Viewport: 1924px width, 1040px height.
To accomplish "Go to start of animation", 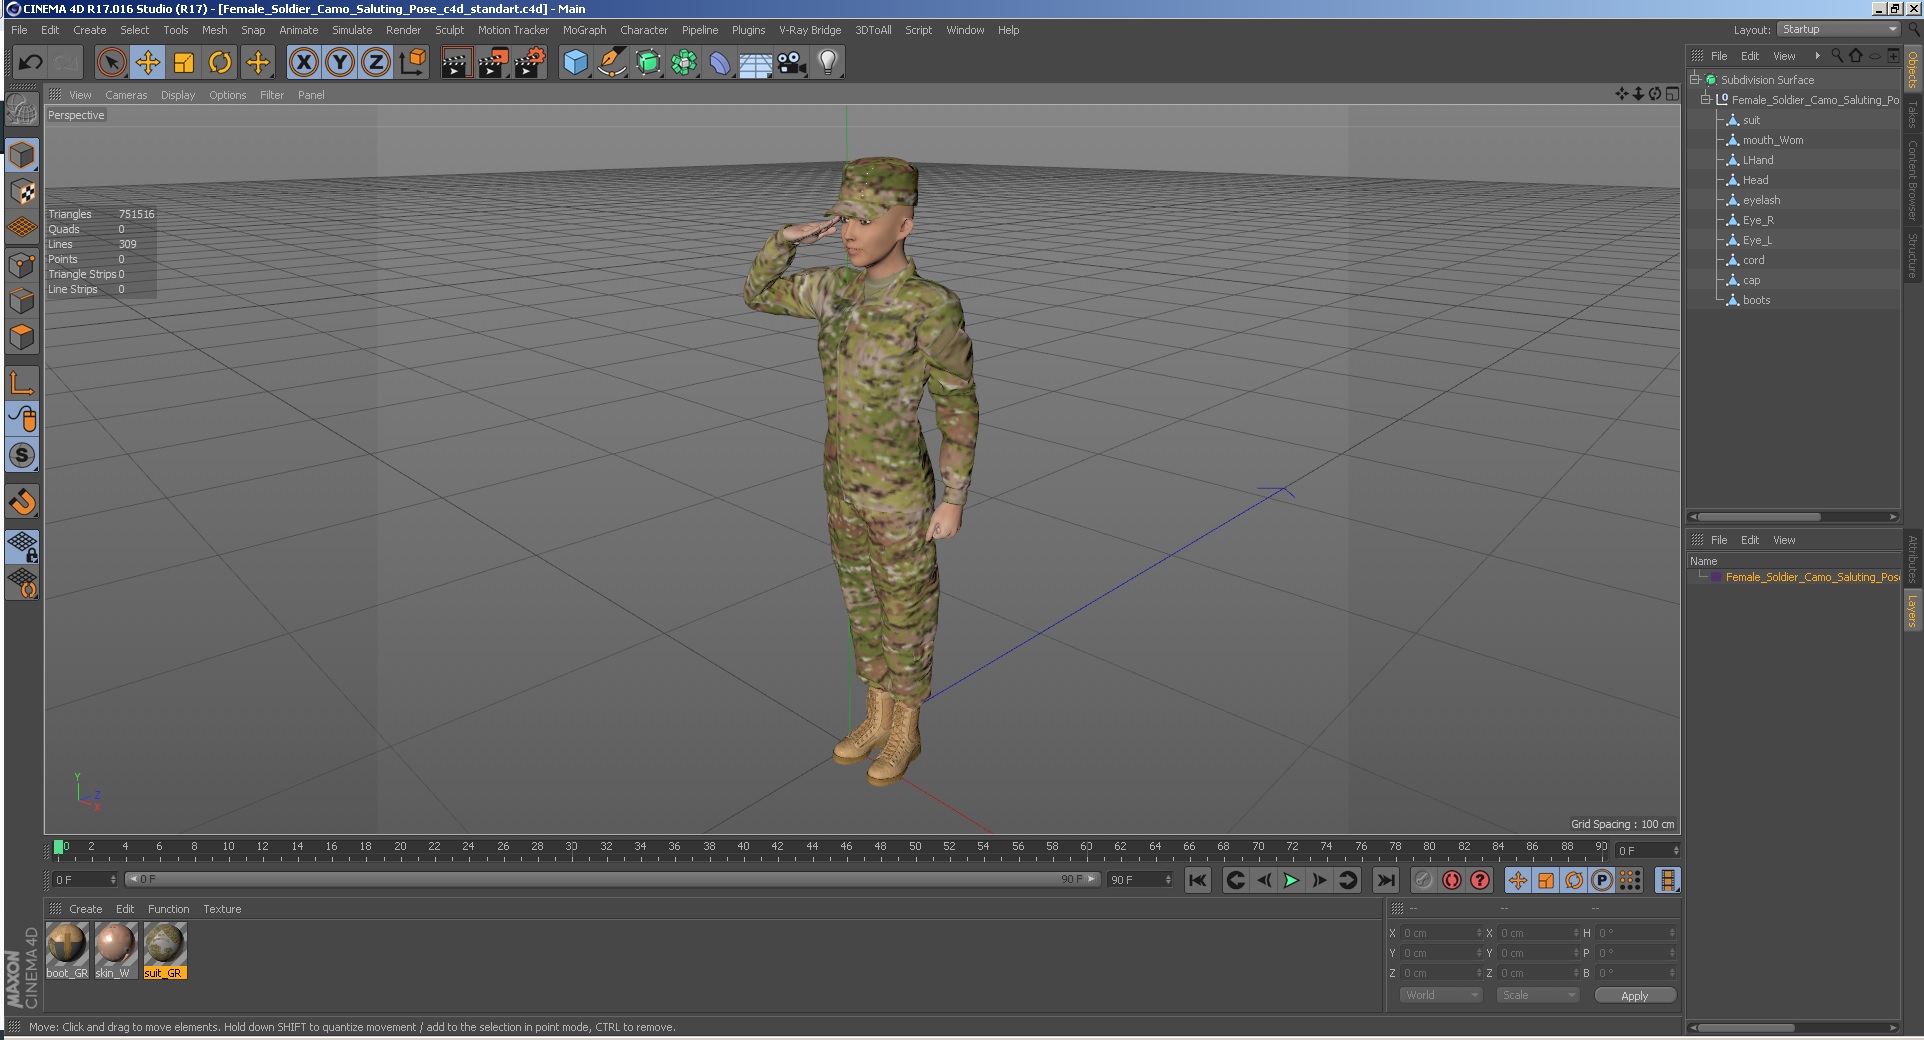I will coord(1197,880).
